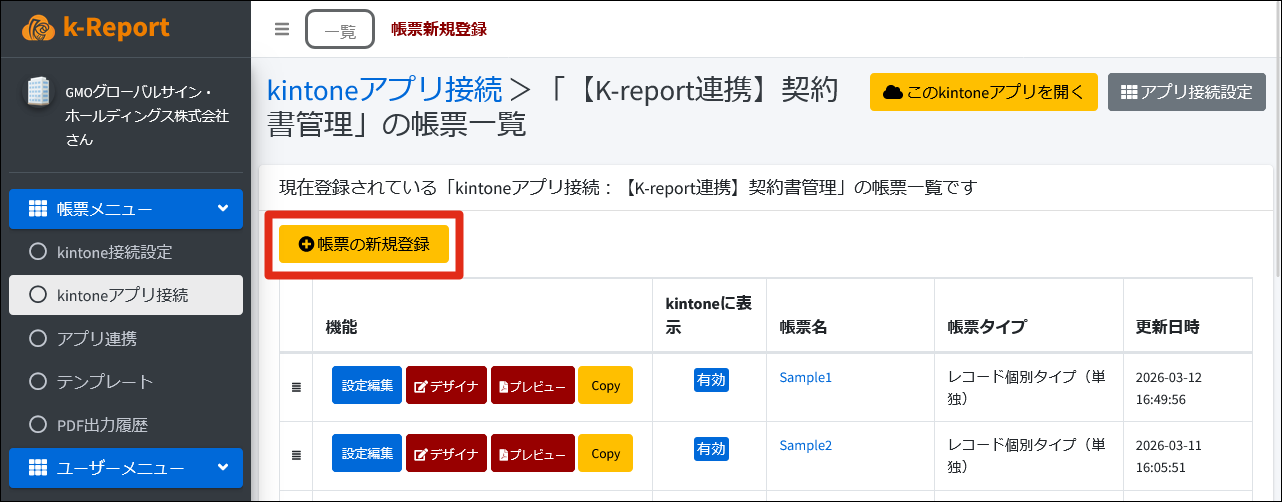Toggle 有効 badge for Sample1
This screenshot has width=1282, height=502.
711,379
